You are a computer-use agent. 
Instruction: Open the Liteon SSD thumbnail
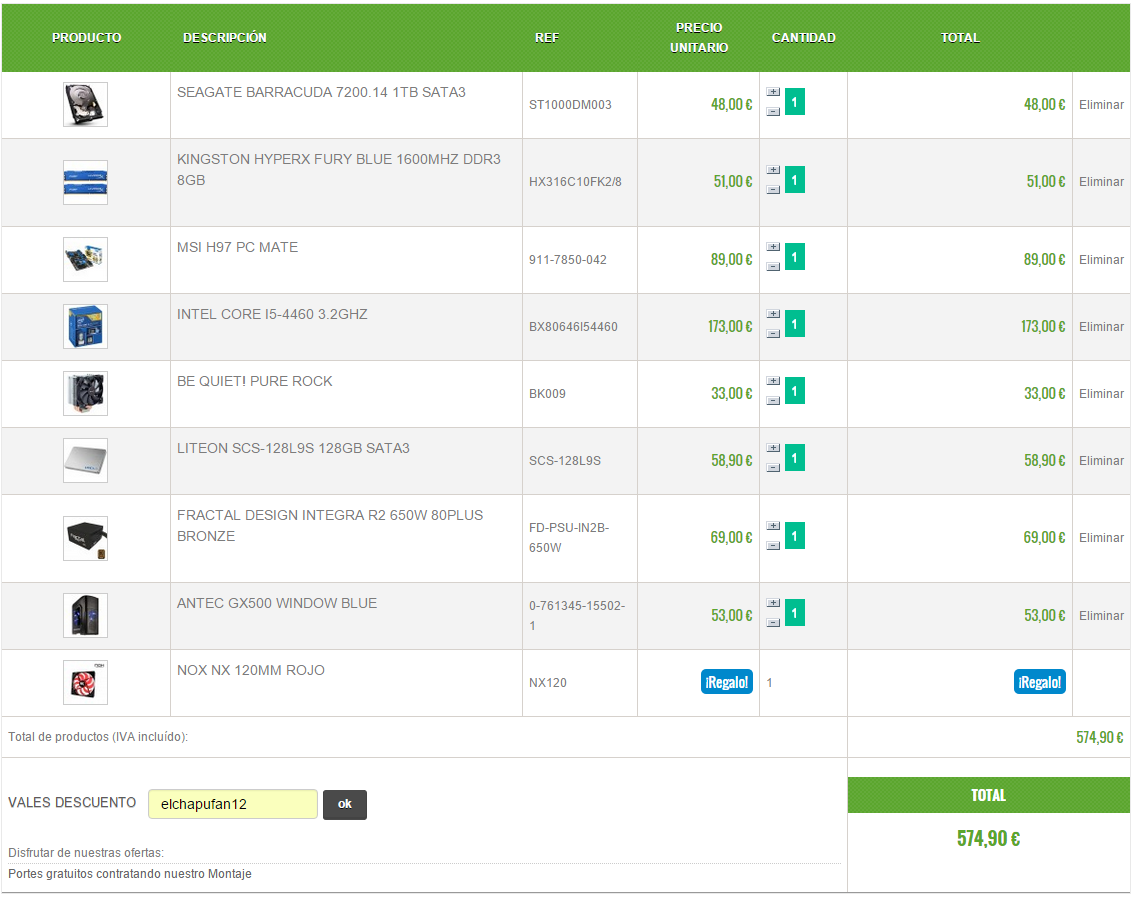(85, 460)
